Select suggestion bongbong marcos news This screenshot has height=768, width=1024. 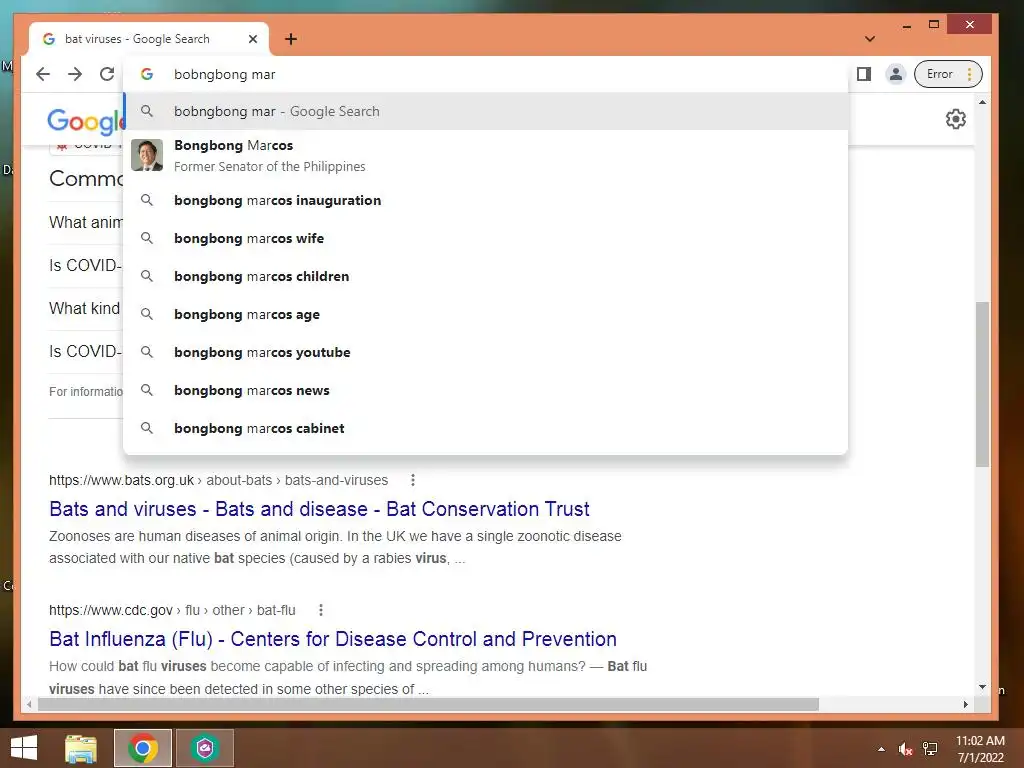(x=486, y=391)
